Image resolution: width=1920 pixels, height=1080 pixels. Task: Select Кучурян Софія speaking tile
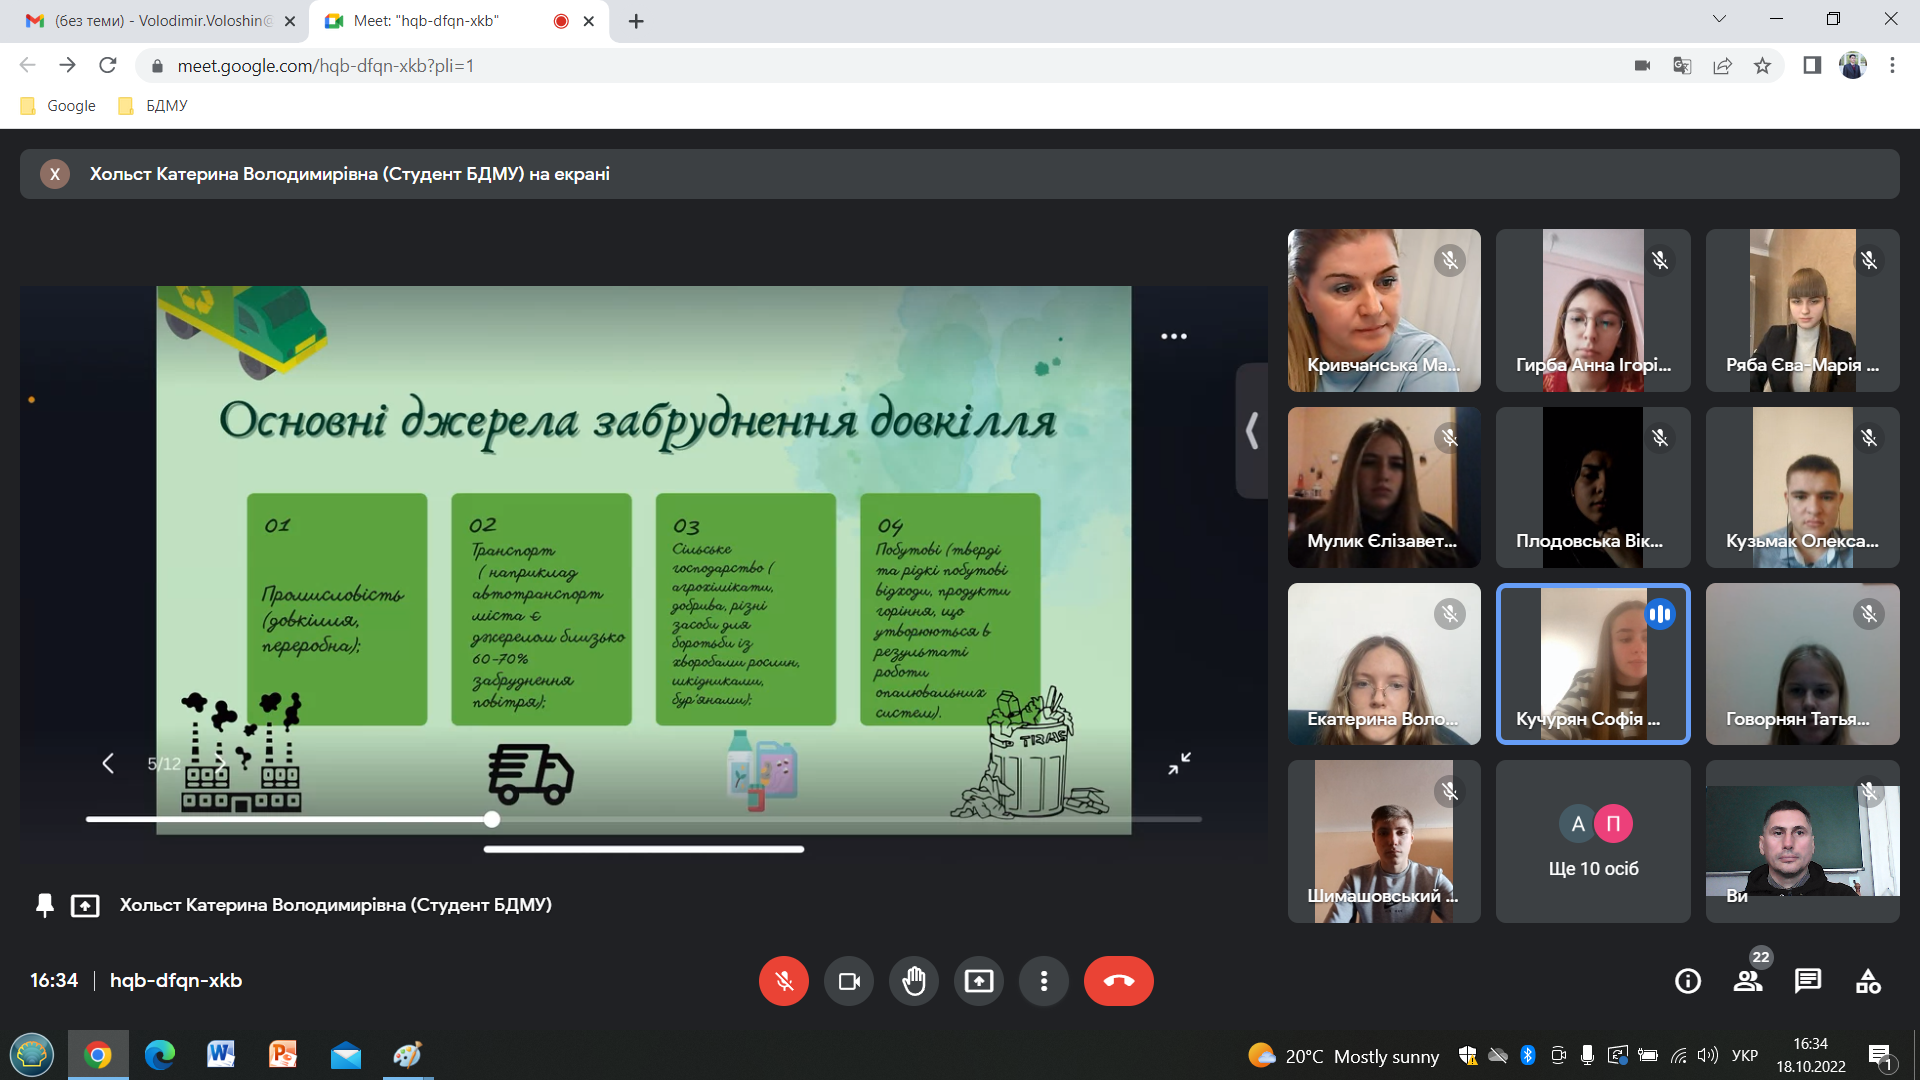[1593, 664]
